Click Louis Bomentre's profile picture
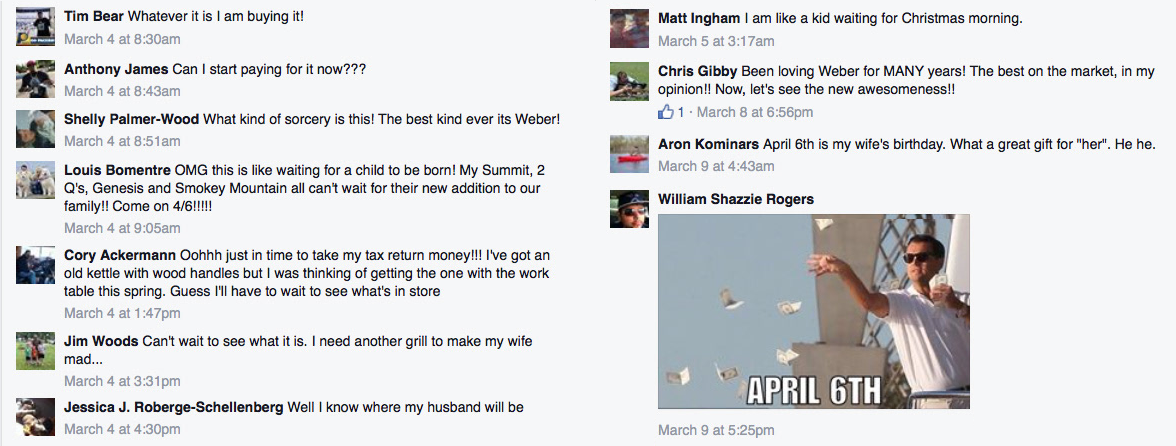The image size is (1176, 446). [x=36, y=180]
